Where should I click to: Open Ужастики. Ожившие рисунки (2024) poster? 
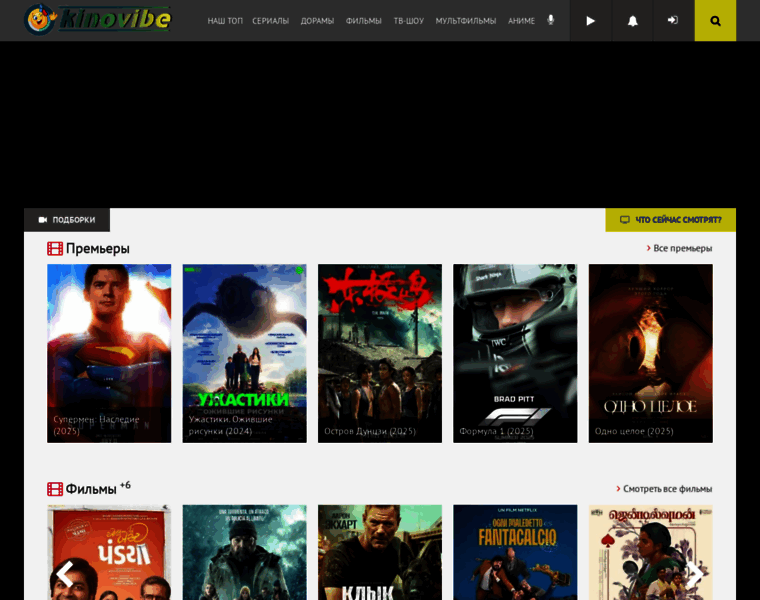click(x=244, y=353)
